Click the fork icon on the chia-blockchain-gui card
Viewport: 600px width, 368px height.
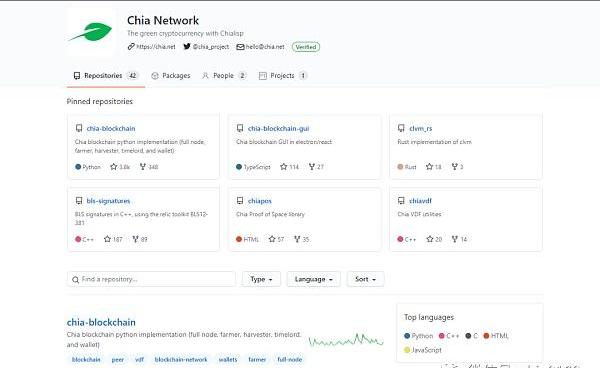[312, 167]
